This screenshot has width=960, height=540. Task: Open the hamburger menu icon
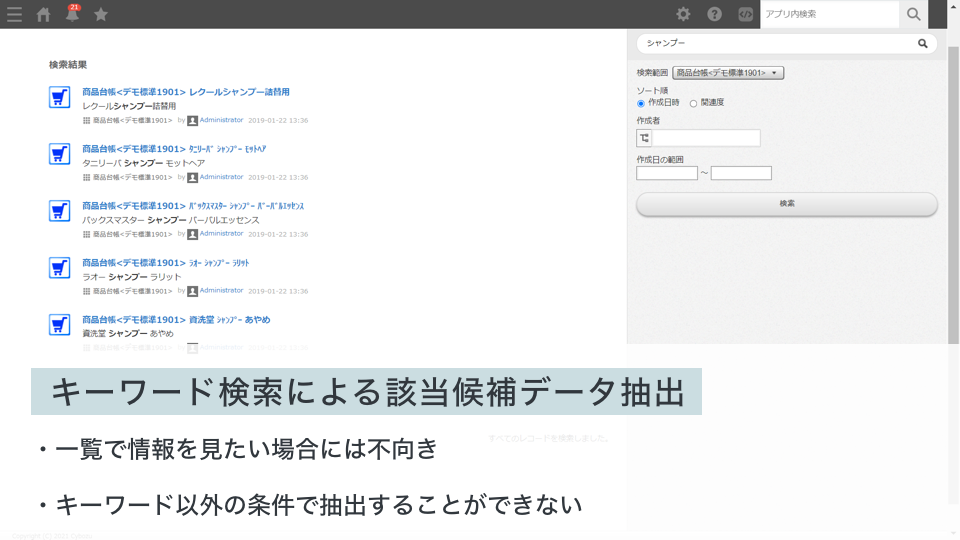pyautogui.click(x=14, y=14)
